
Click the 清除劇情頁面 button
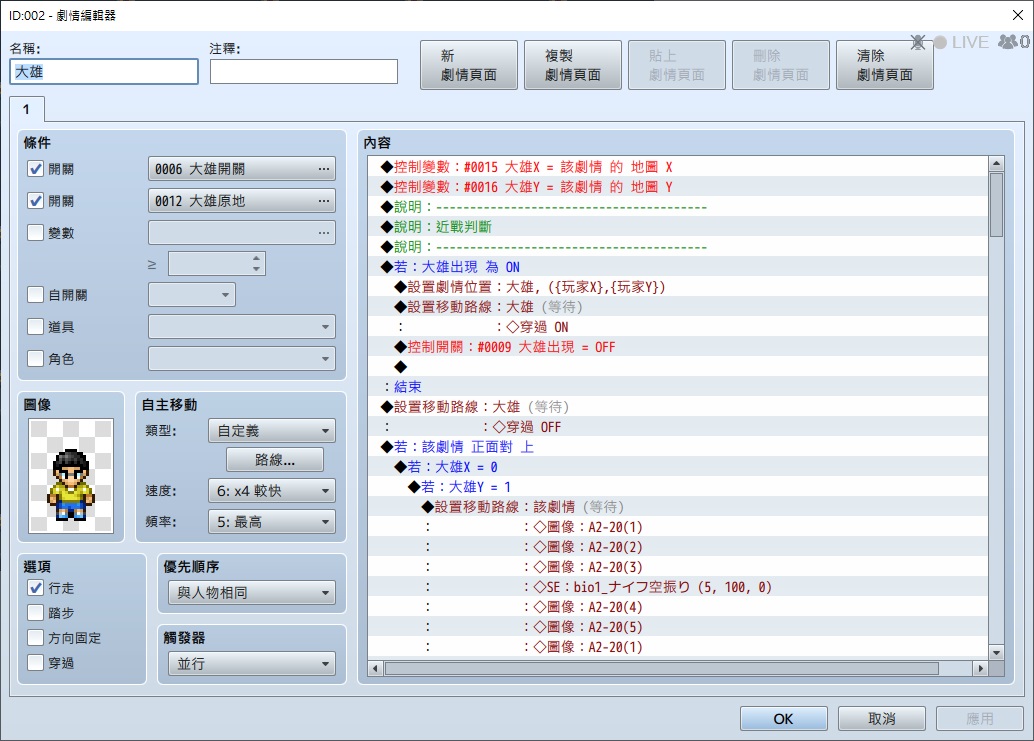[x=885, y=65]
